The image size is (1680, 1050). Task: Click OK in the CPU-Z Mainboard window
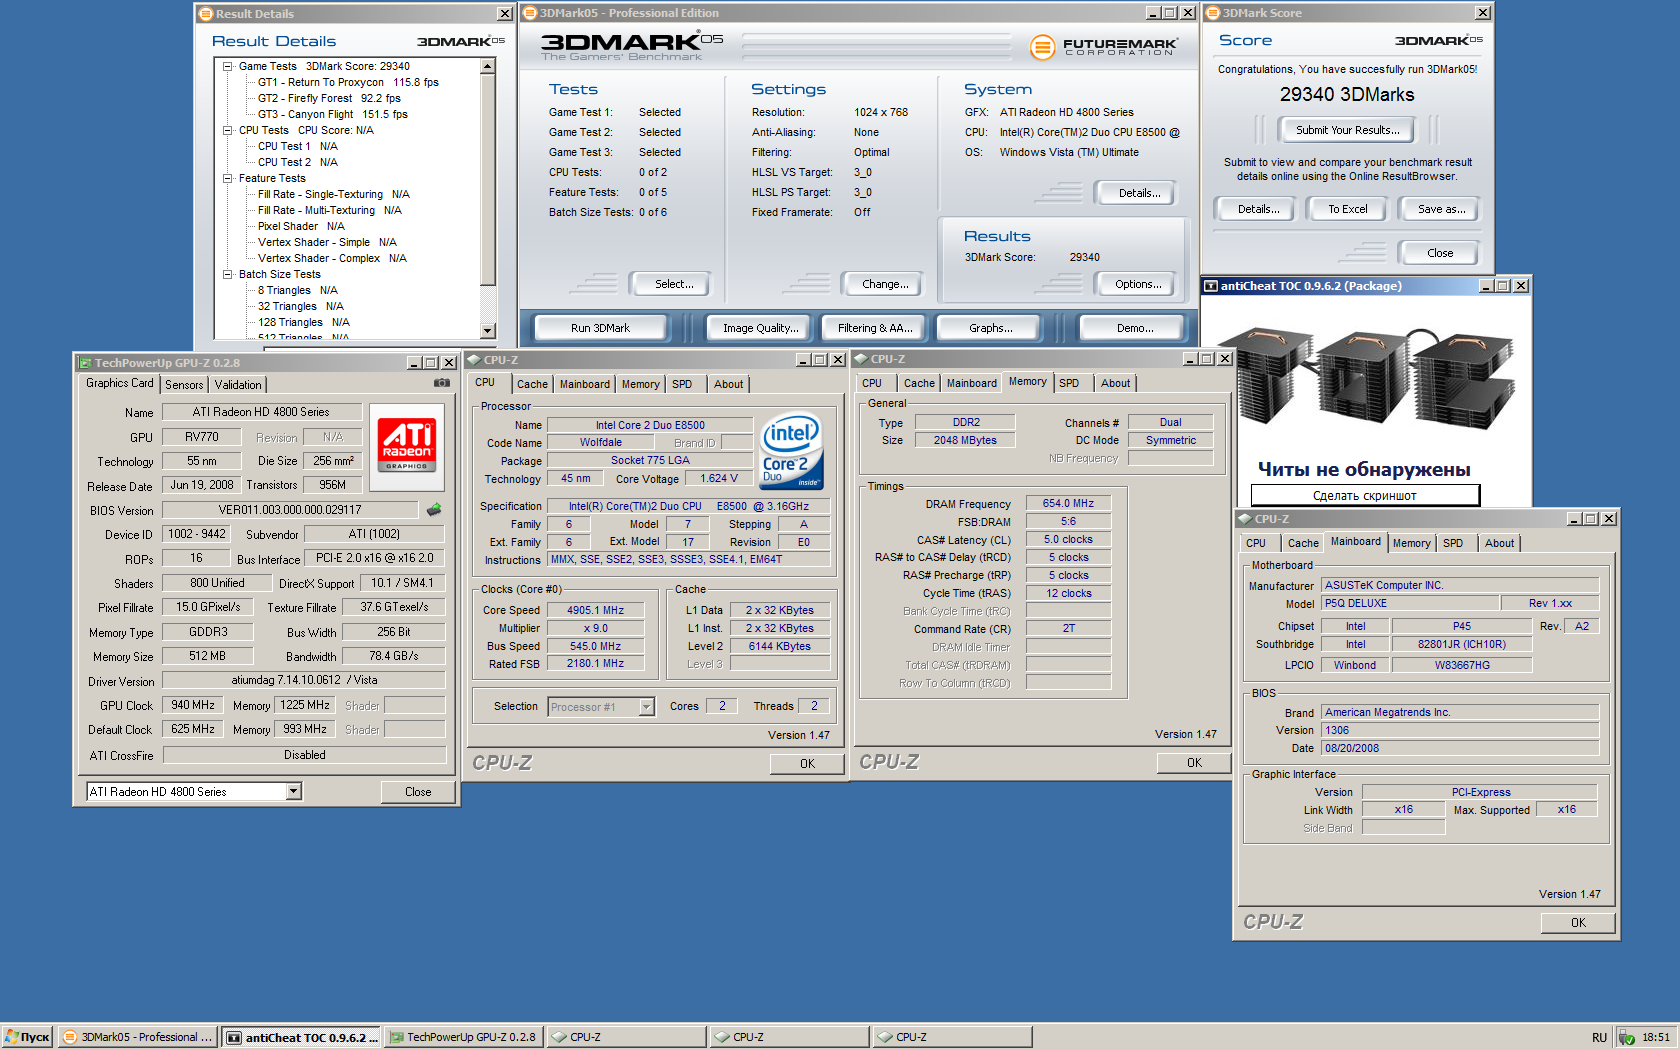pyautogui.click(x=1578, y=923)
